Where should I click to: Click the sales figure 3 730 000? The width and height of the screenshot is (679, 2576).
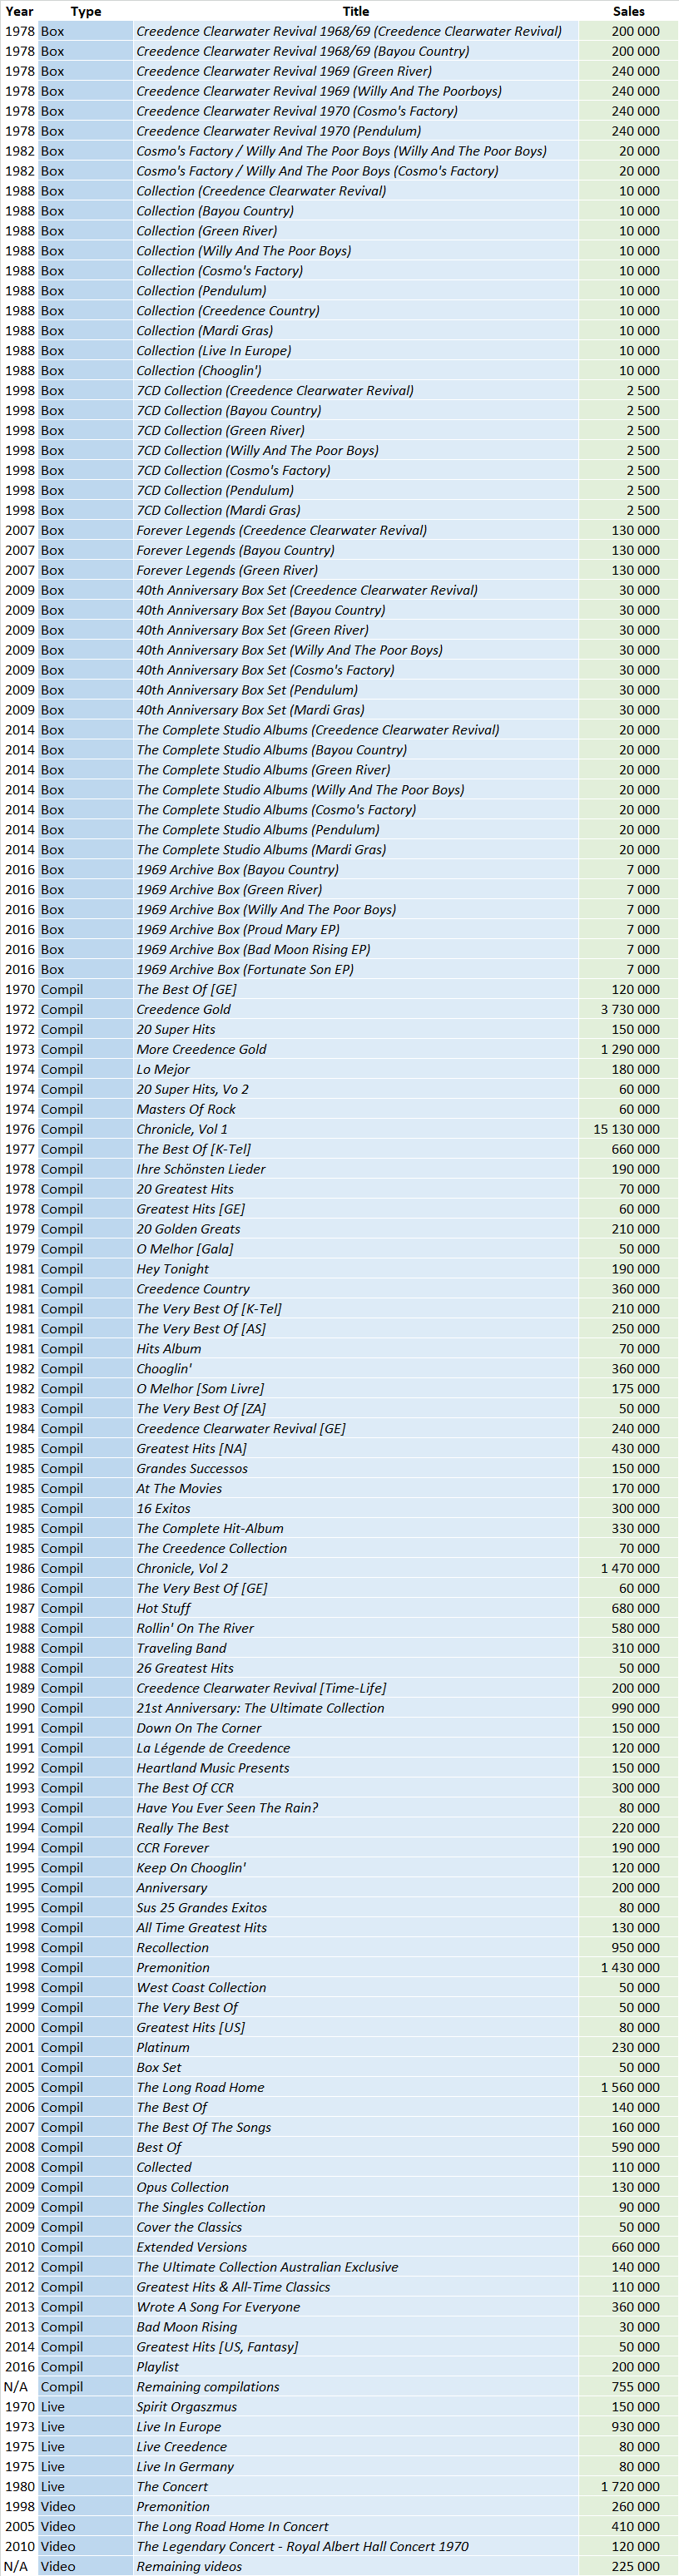click(630, 1009)
